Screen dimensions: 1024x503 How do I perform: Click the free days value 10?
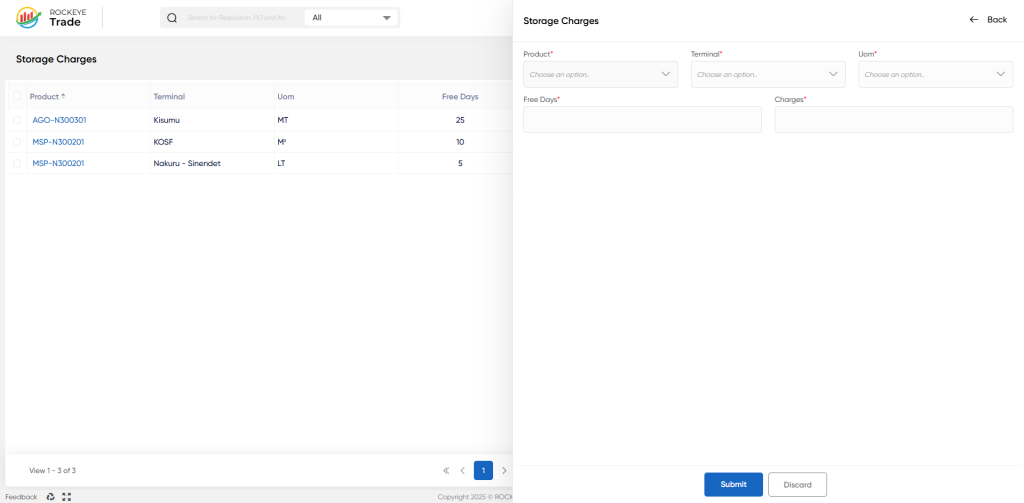[x=460, y=142]
